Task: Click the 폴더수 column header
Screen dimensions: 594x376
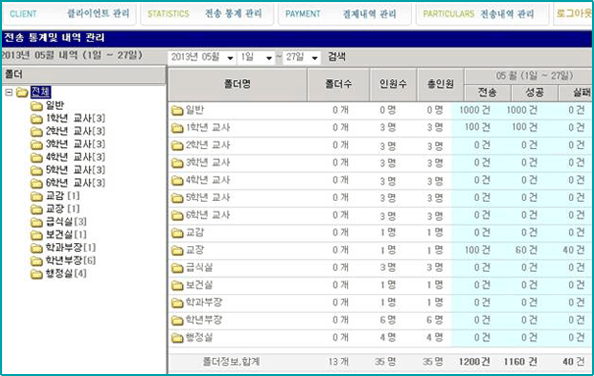Action: pyautogui.click(x=339, y=84)
